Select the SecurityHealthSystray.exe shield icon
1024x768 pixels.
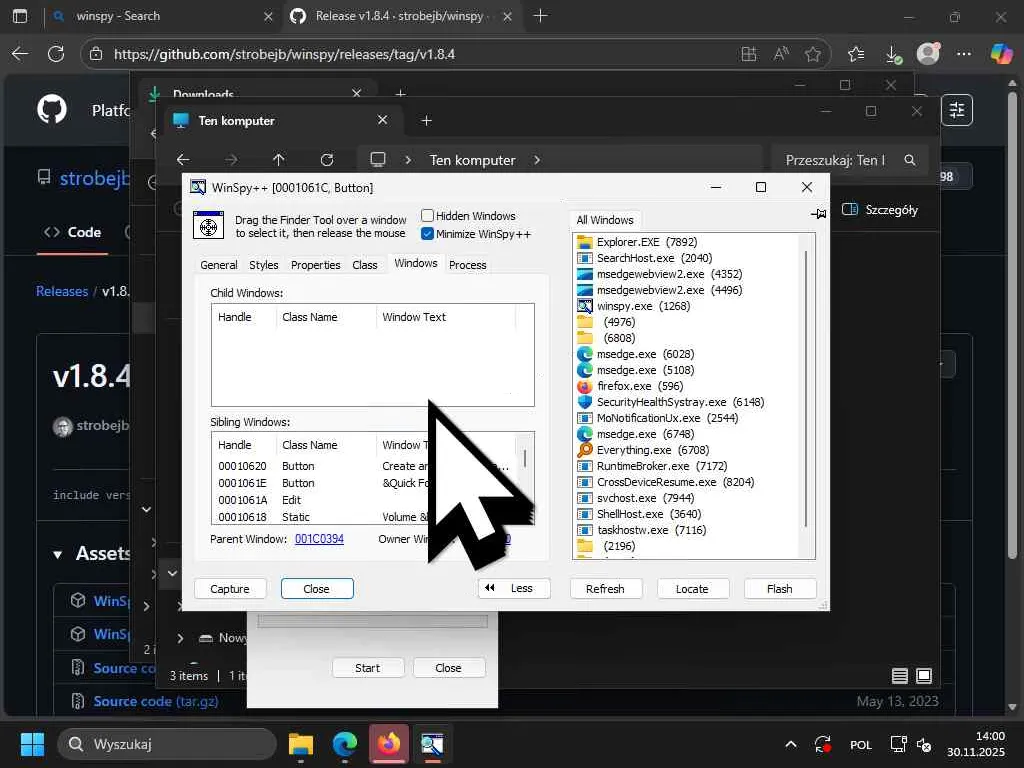[584, 402]
